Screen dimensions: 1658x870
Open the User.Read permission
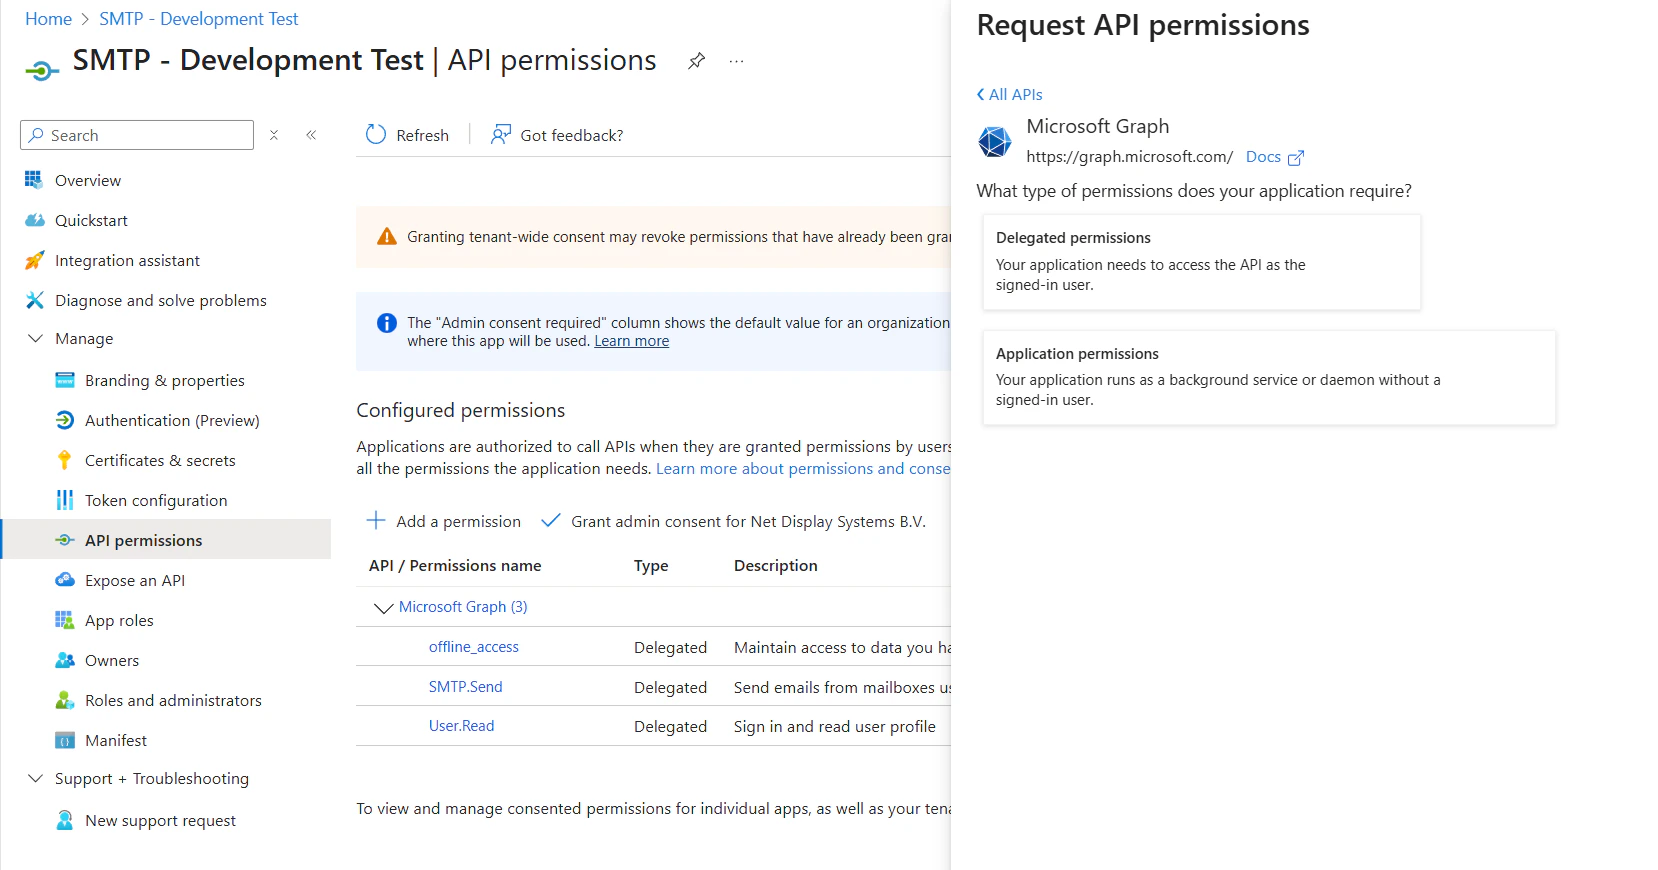coord(462,726)
